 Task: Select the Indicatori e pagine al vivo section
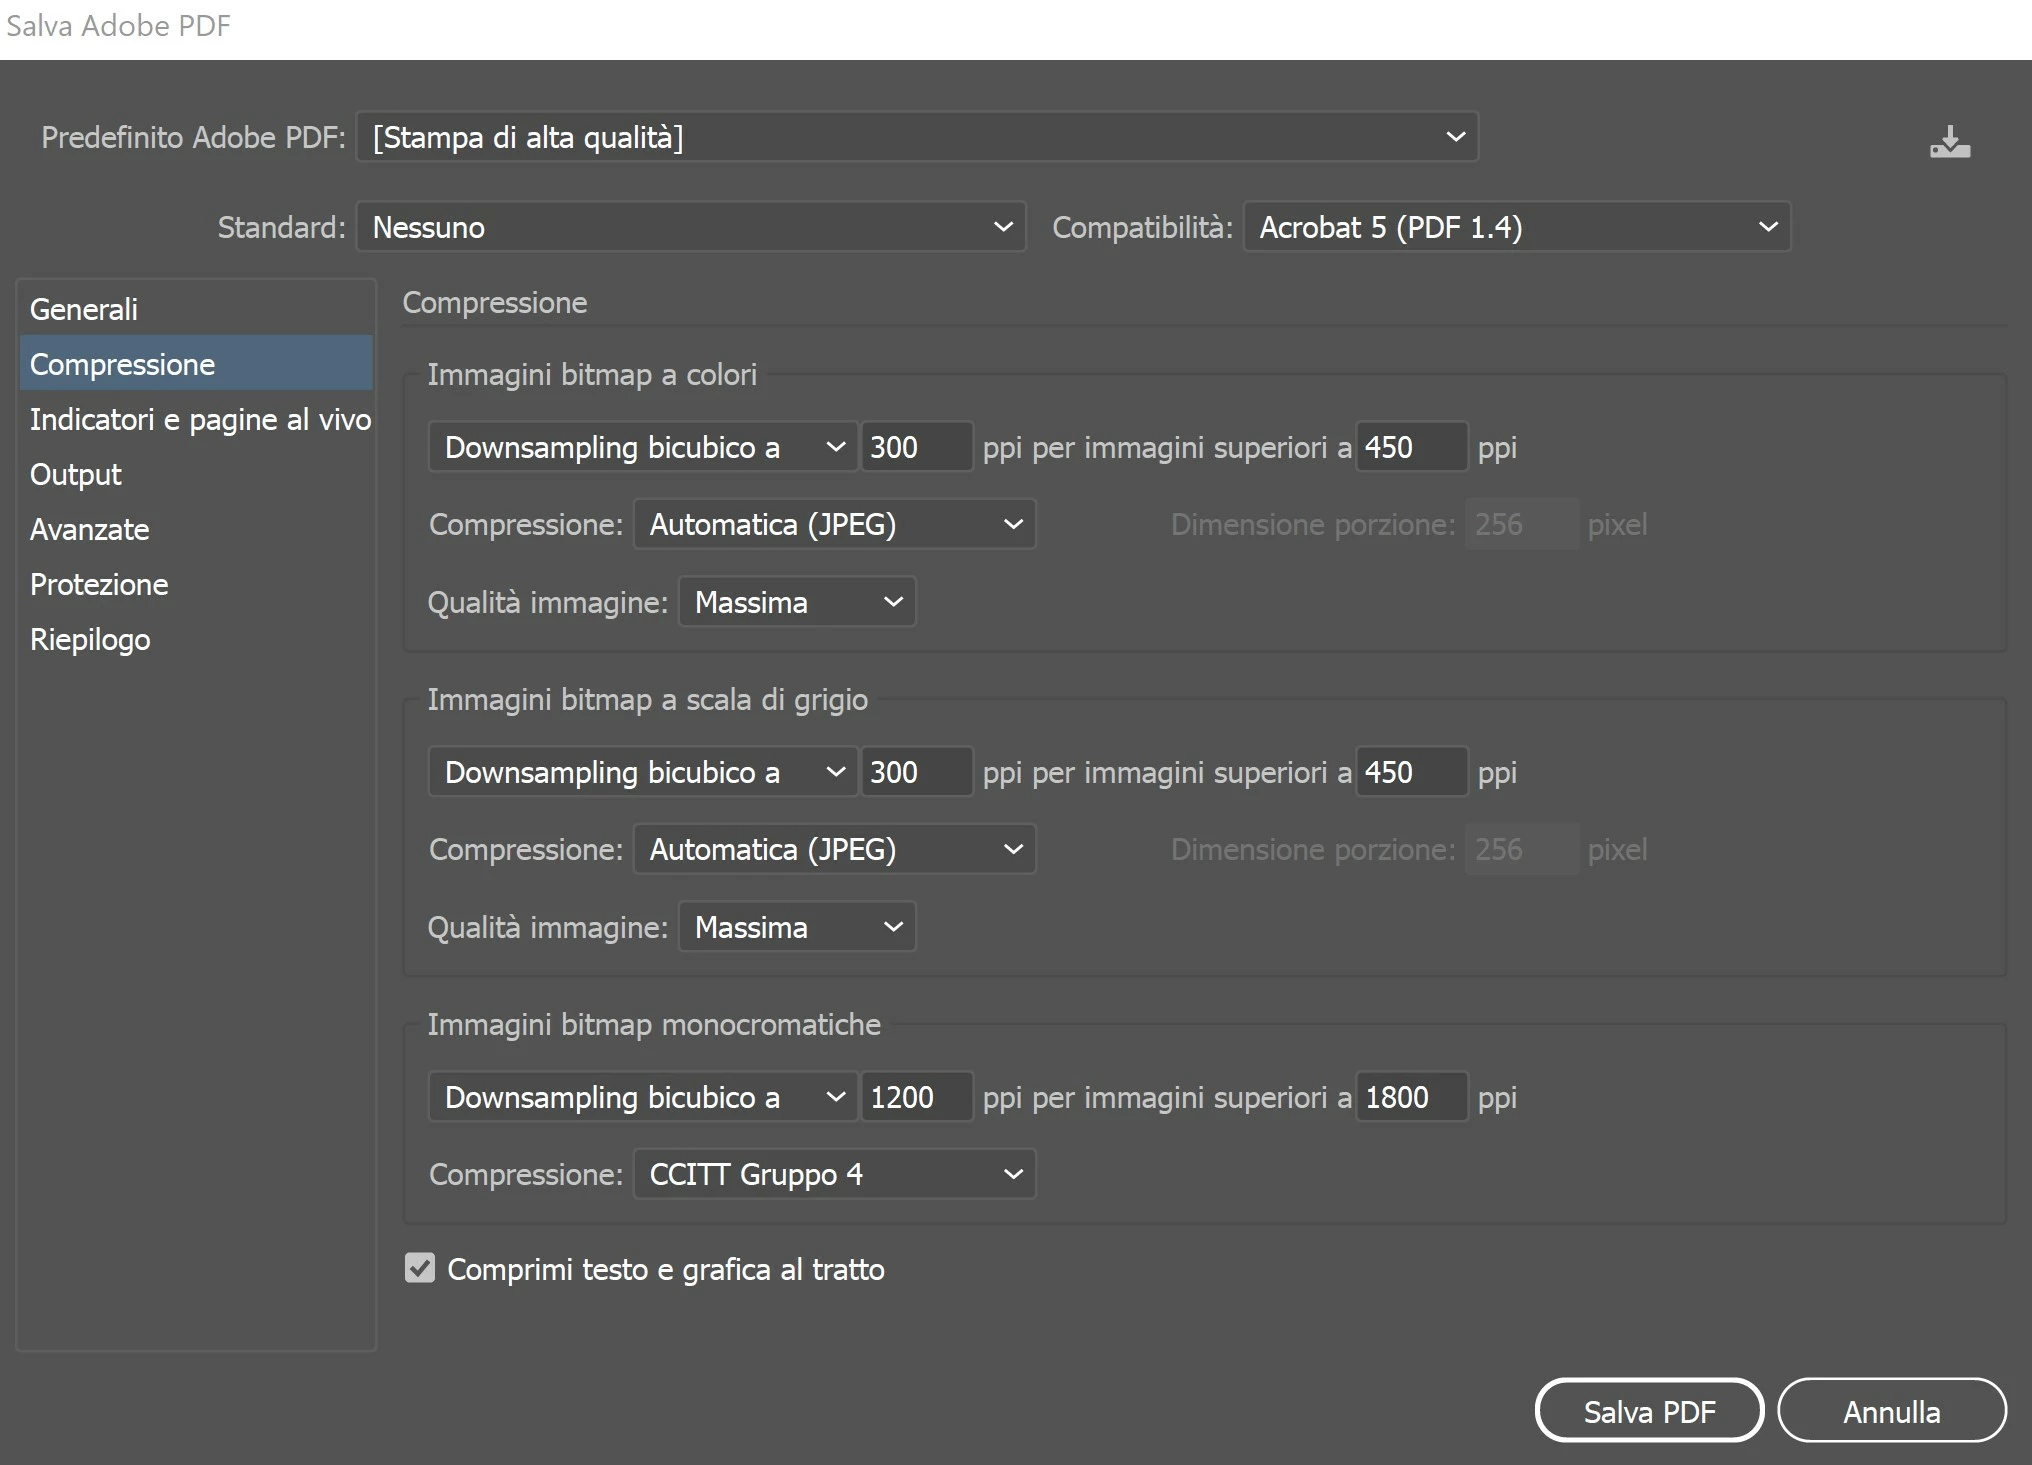(200, 419)
